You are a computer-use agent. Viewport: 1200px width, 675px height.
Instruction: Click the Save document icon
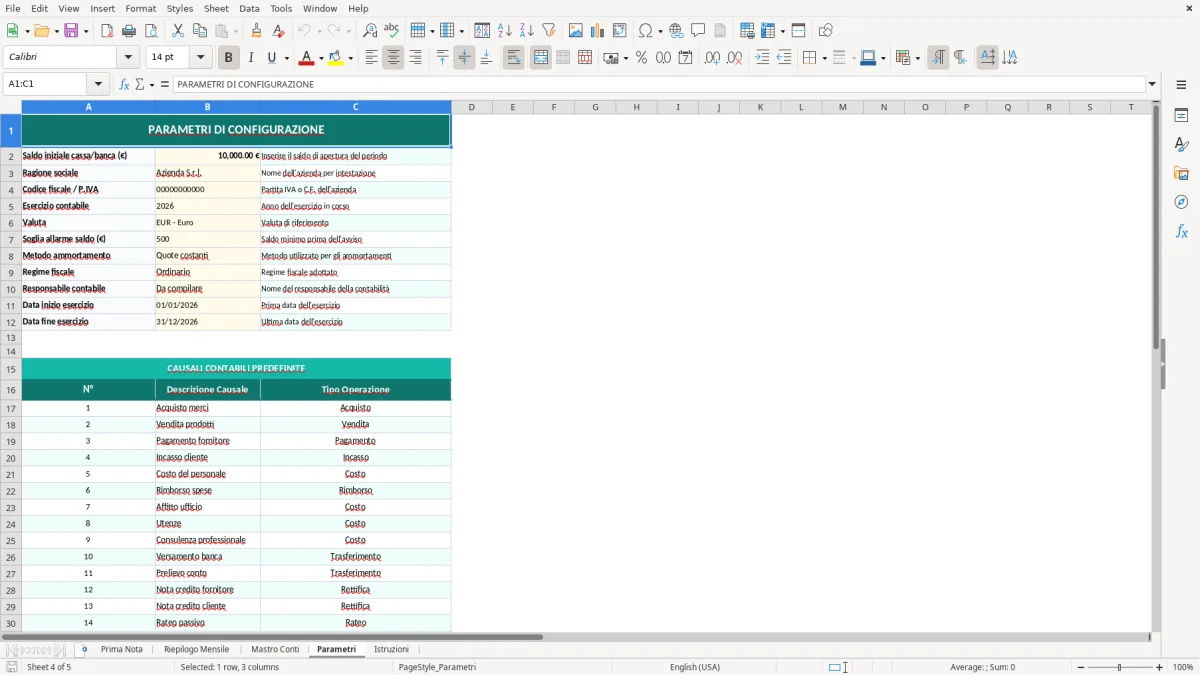71,31
